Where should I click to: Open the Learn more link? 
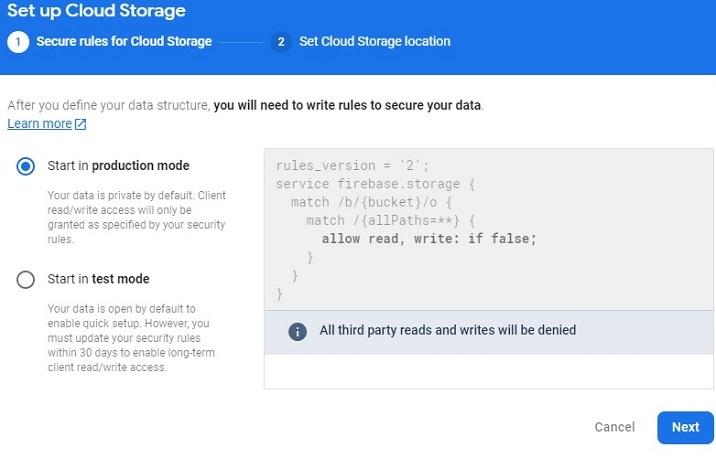click(x=39, y=124)
